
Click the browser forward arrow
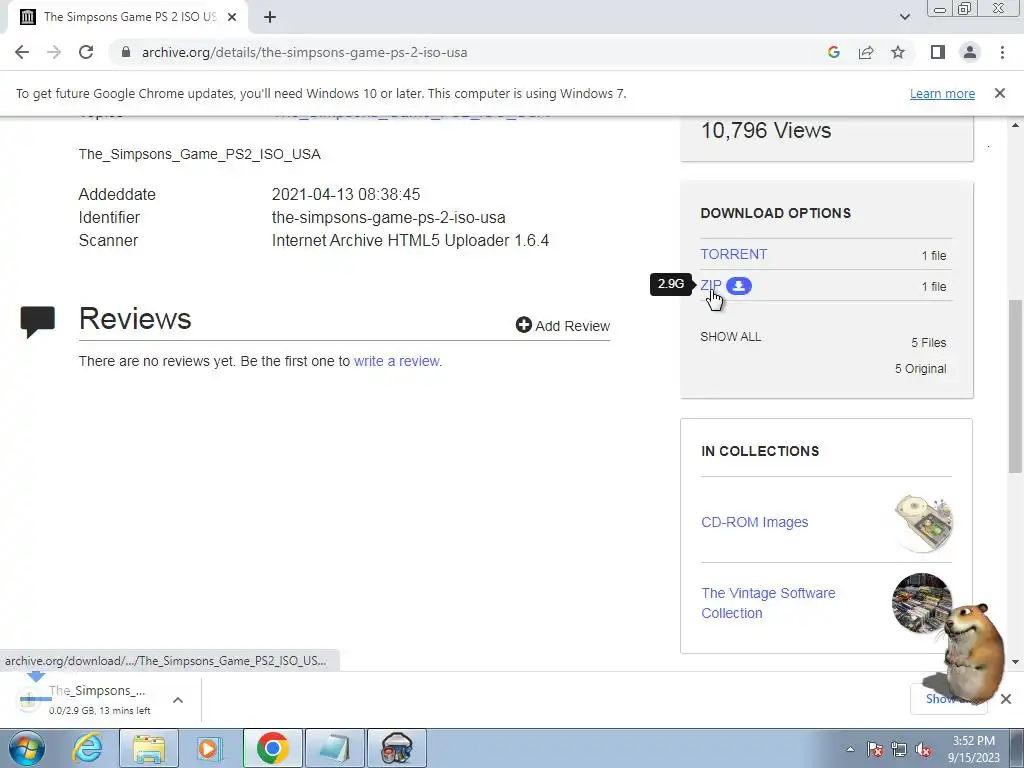(x=54, y=52)
